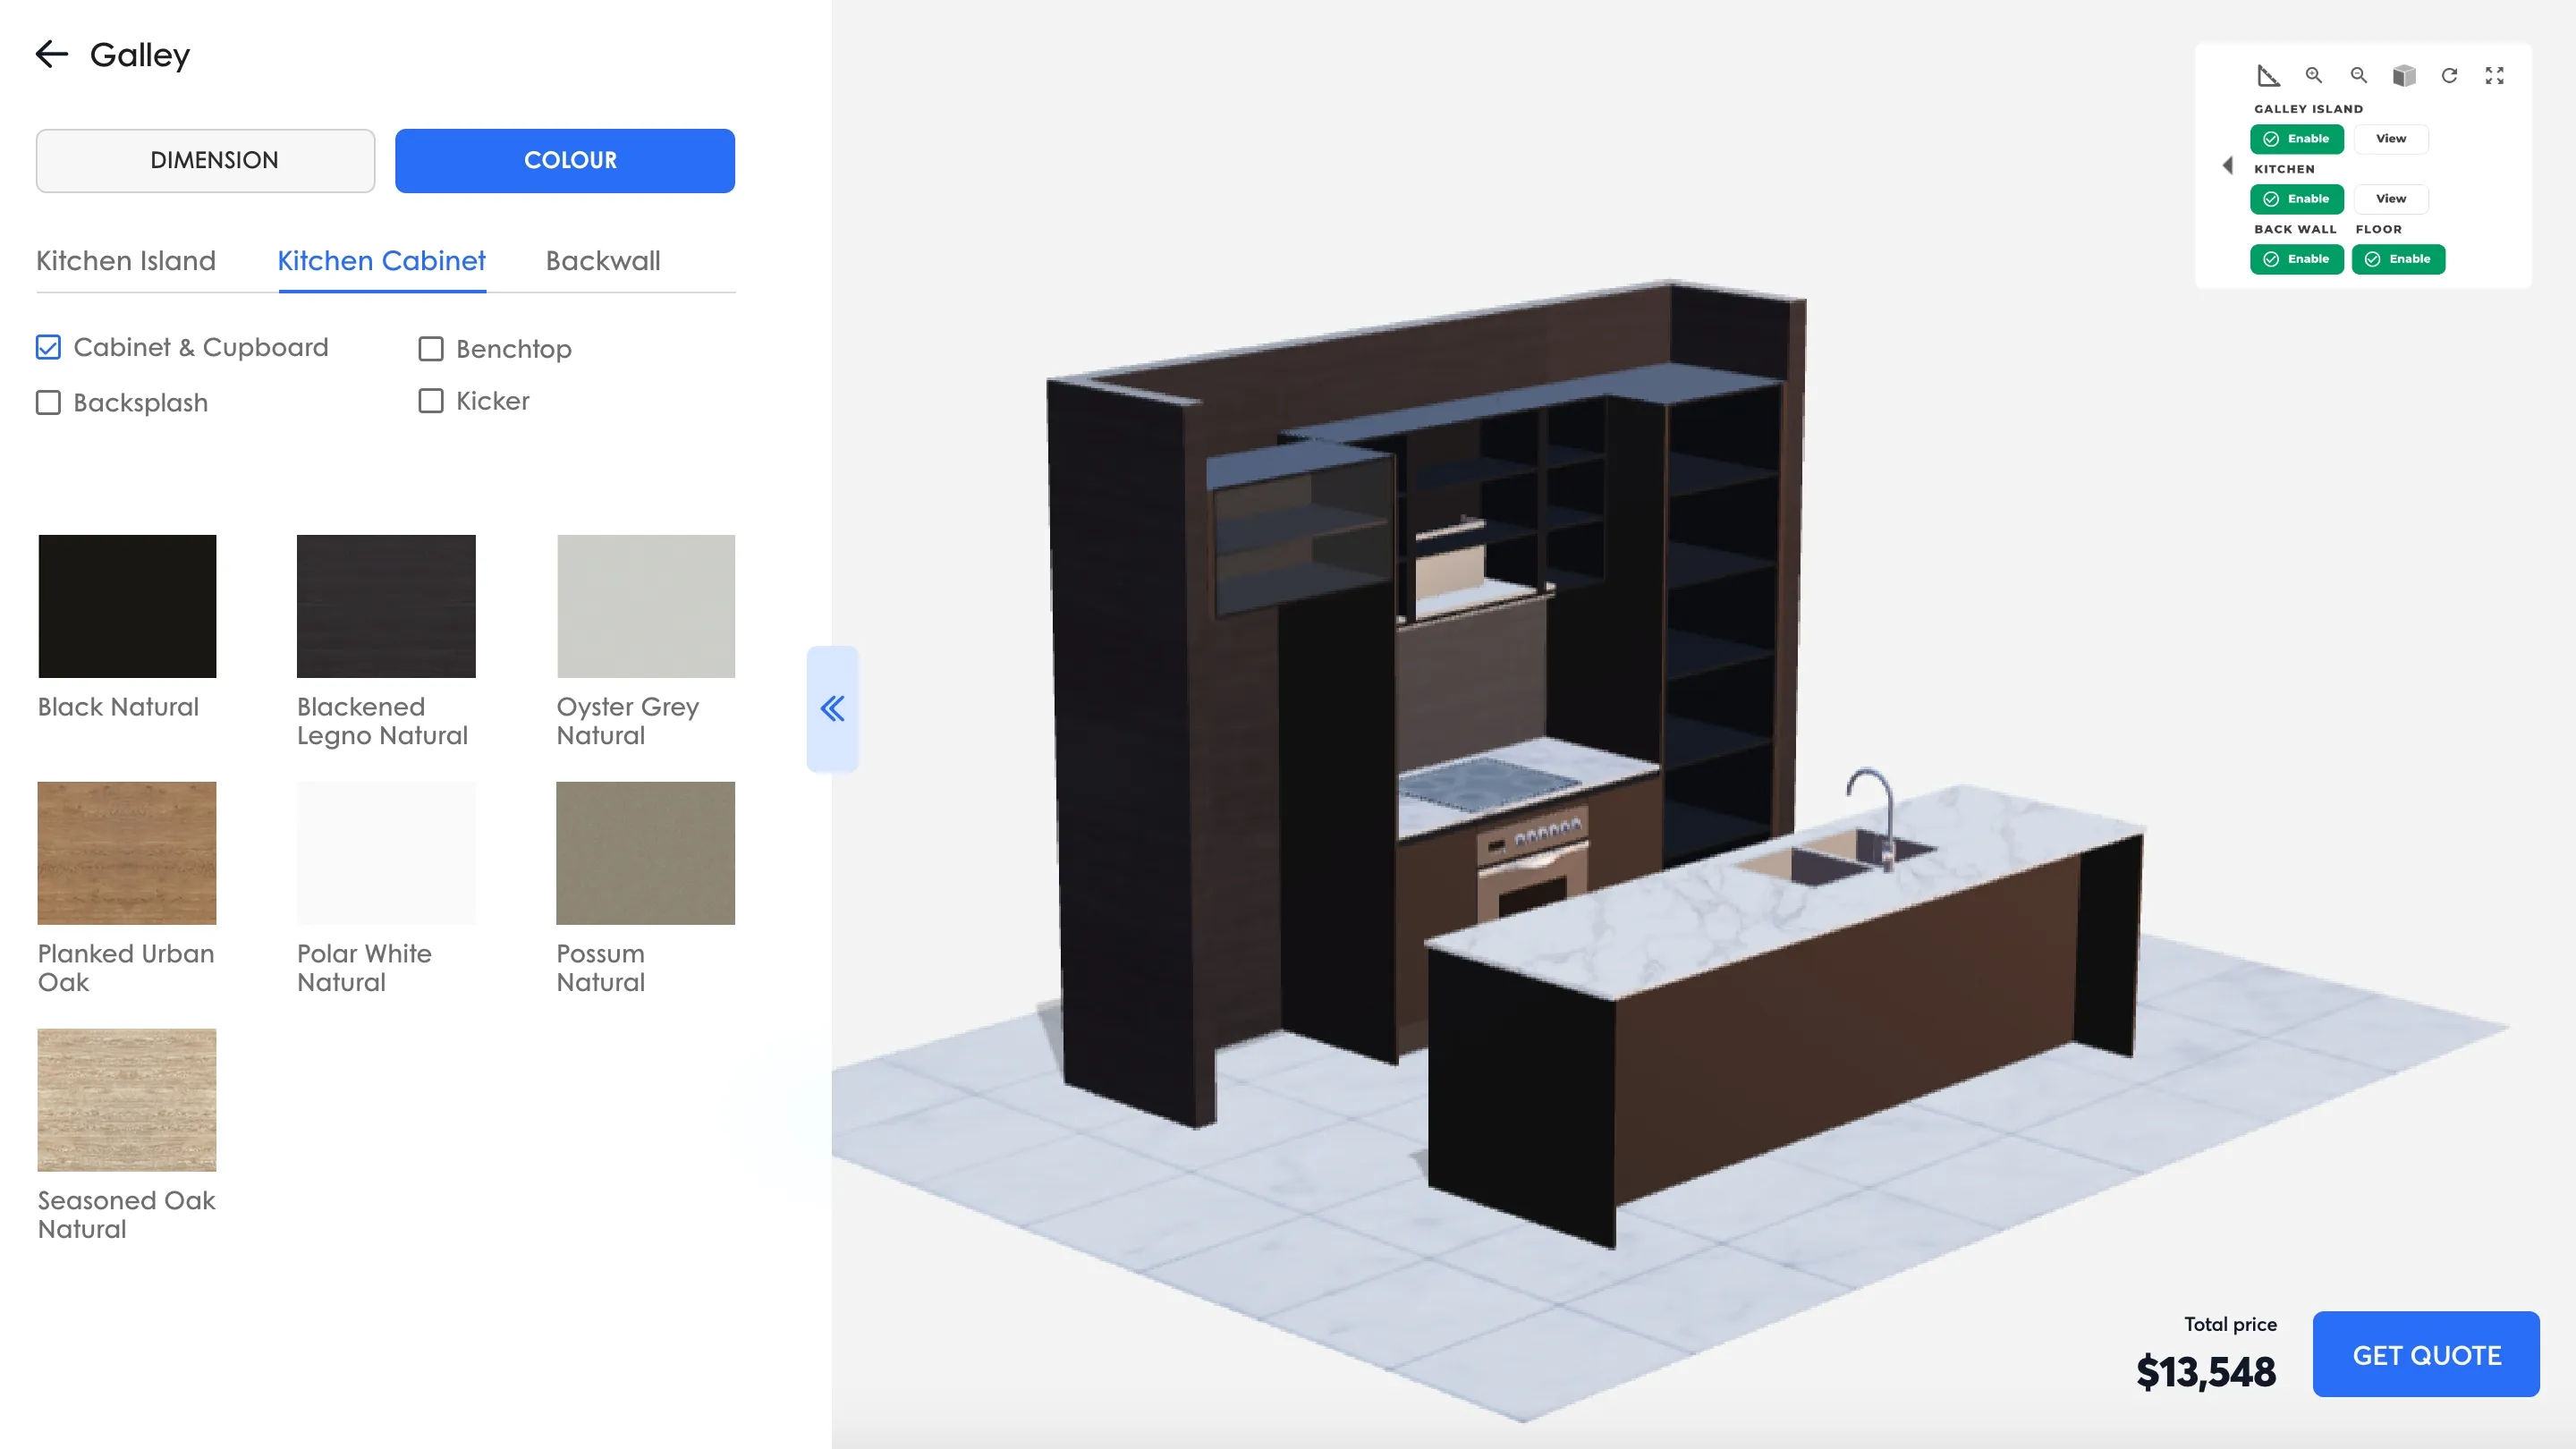Zoom in on the 3D kitchen view
This screenshot has height=1449, width=2576.
(x=2313, y=76)
